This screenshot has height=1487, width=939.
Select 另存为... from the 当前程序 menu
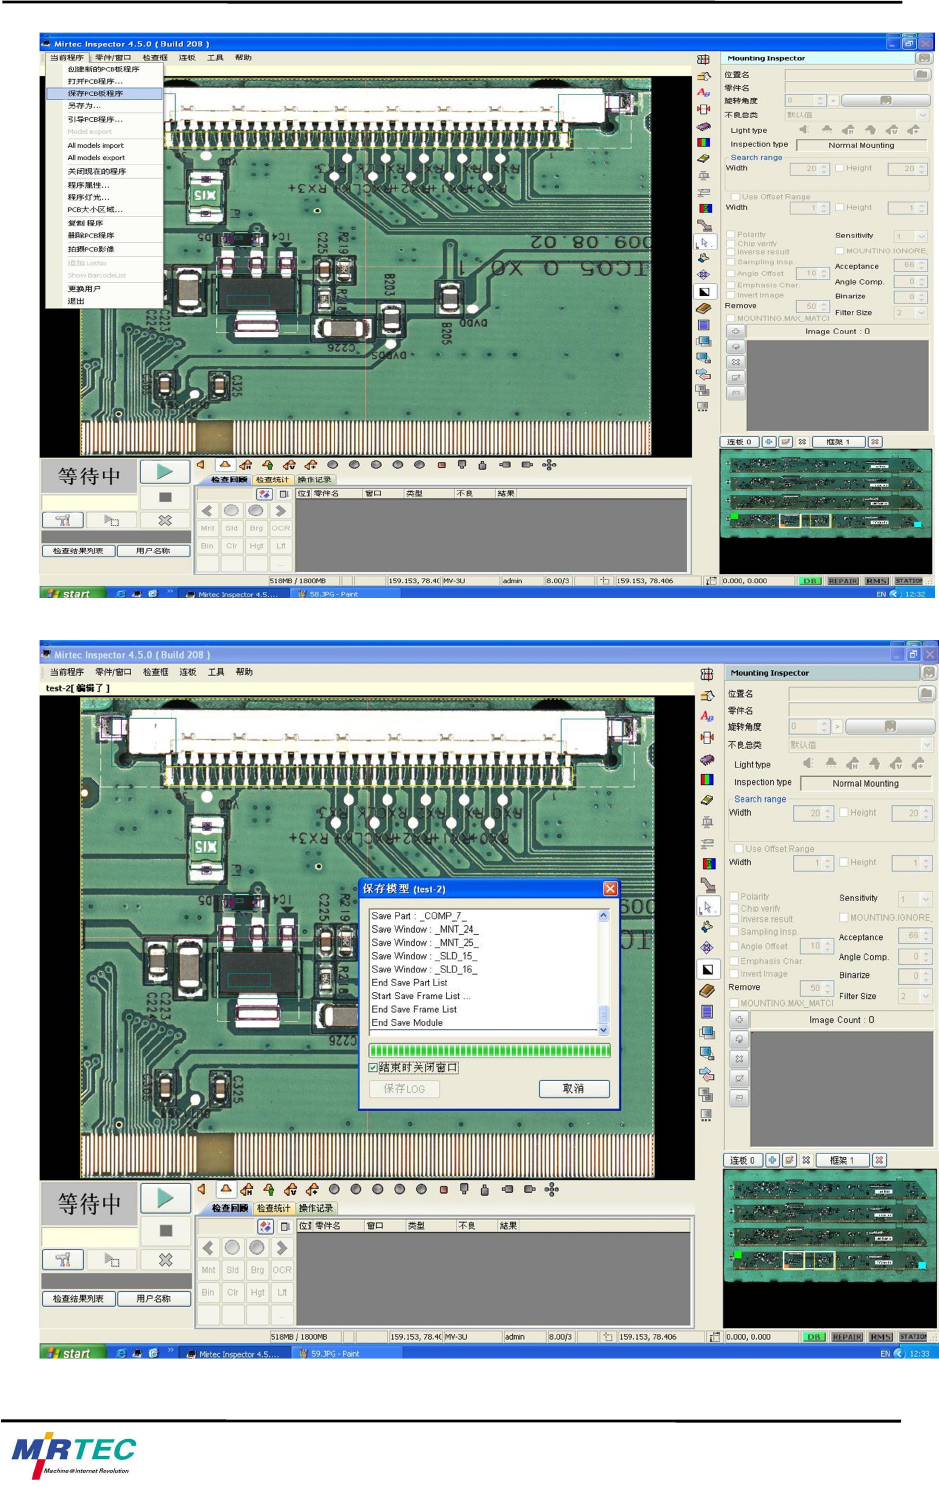pyautogui.click(x=104, y=105)
